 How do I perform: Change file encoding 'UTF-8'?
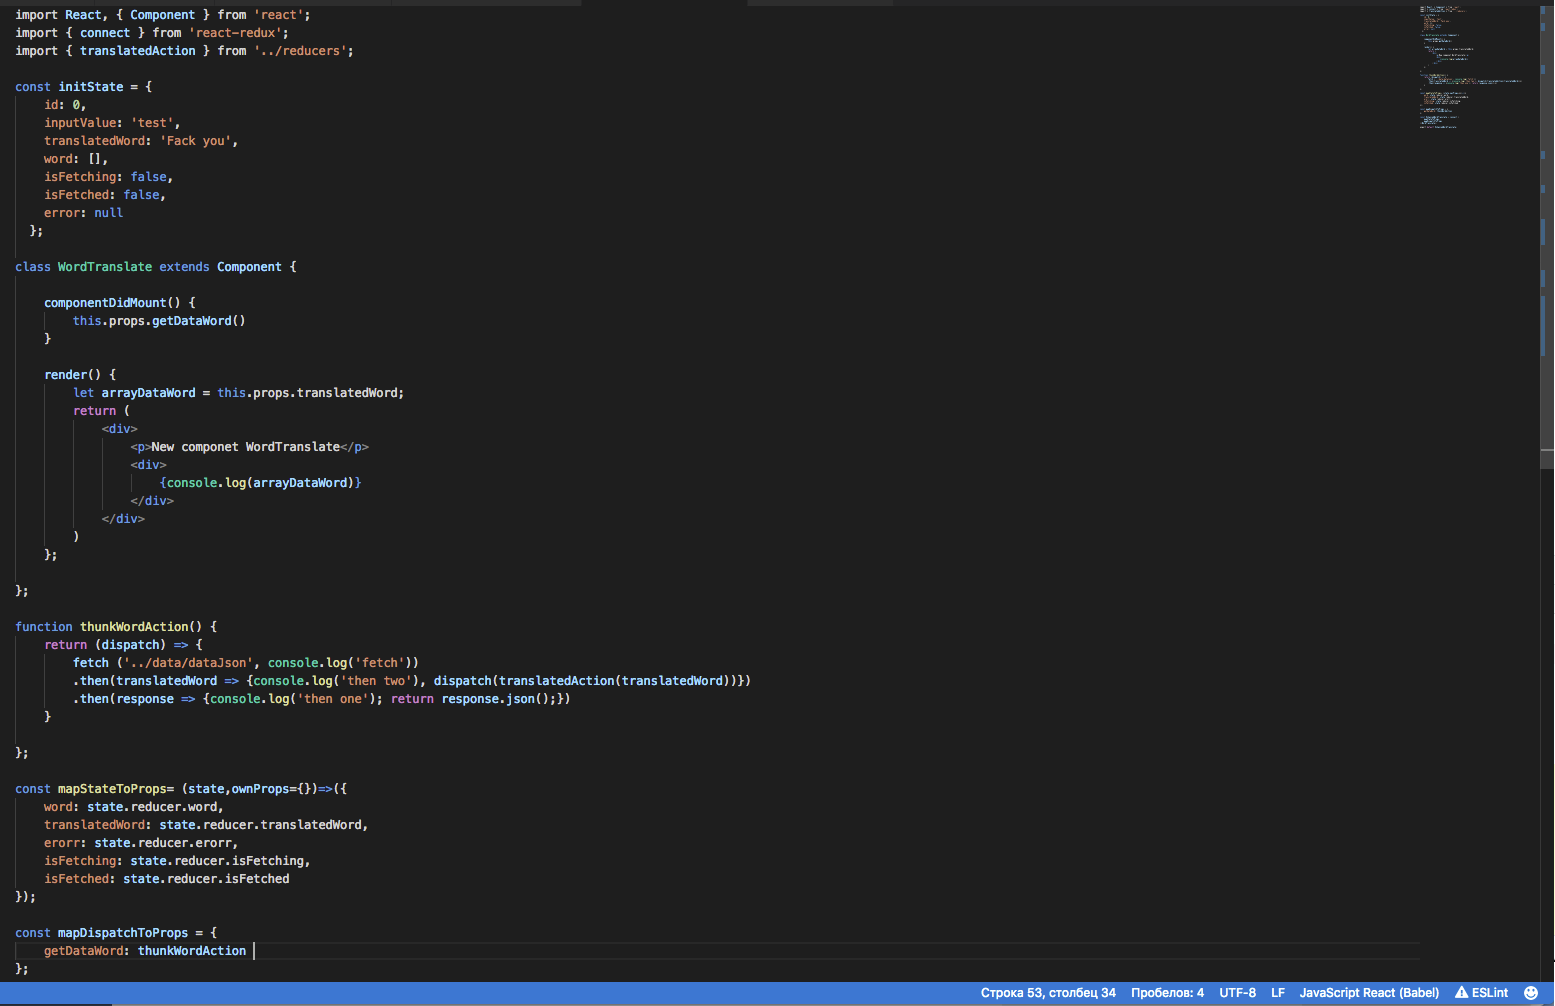(1237, 993)
